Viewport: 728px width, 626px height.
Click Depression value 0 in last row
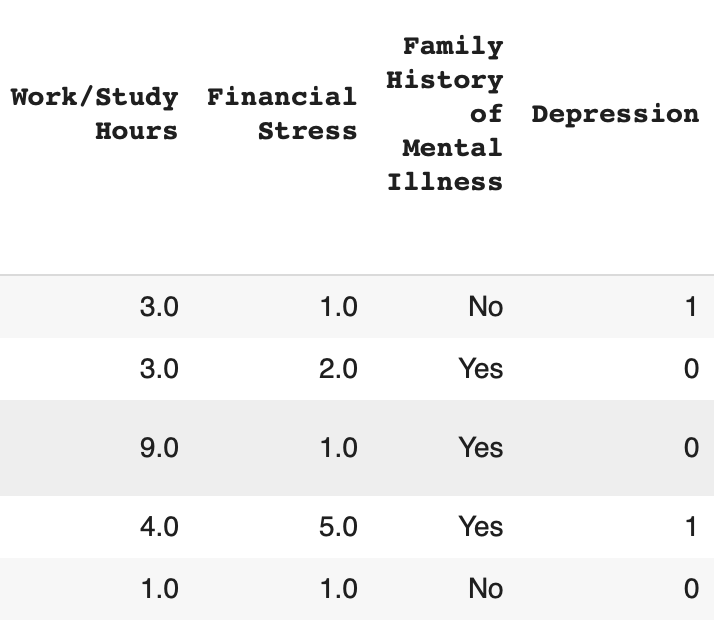coord(690,589)
